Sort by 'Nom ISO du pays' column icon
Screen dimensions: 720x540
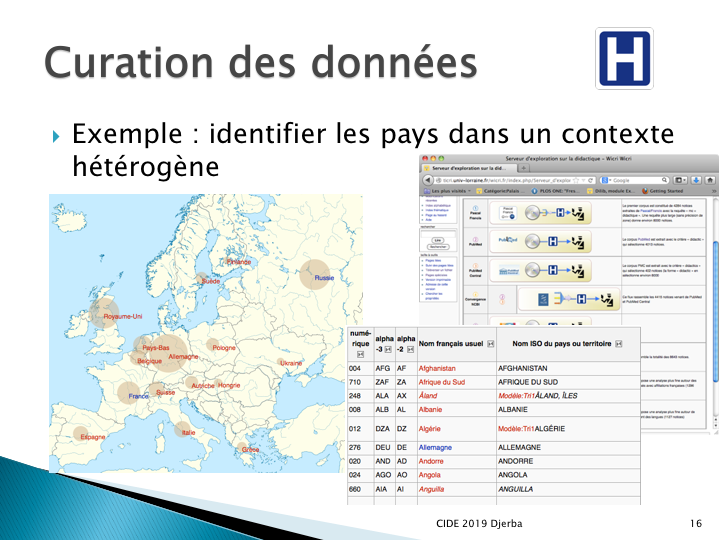(618, 344)
